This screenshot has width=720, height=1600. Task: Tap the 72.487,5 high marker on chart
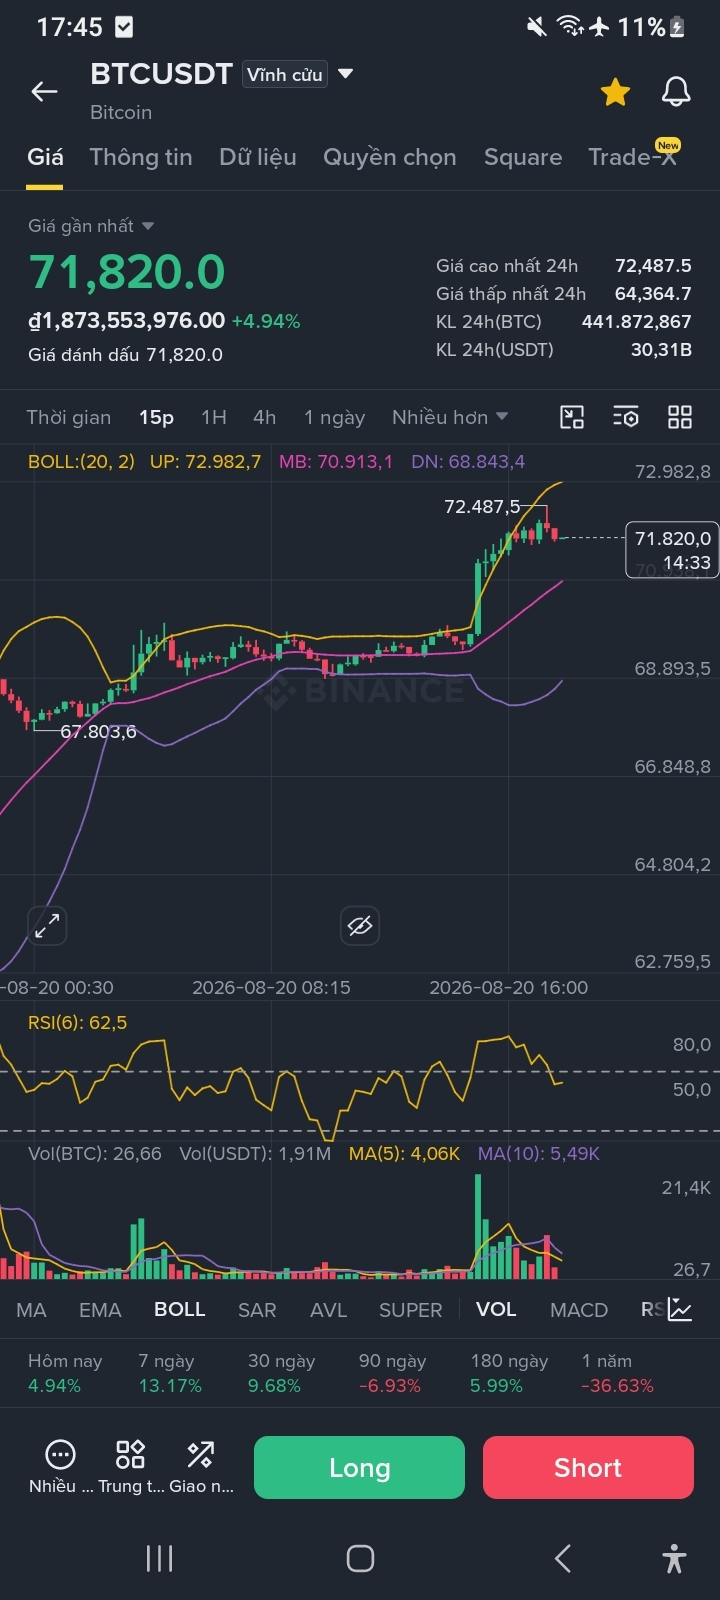[x=482, y=507]
